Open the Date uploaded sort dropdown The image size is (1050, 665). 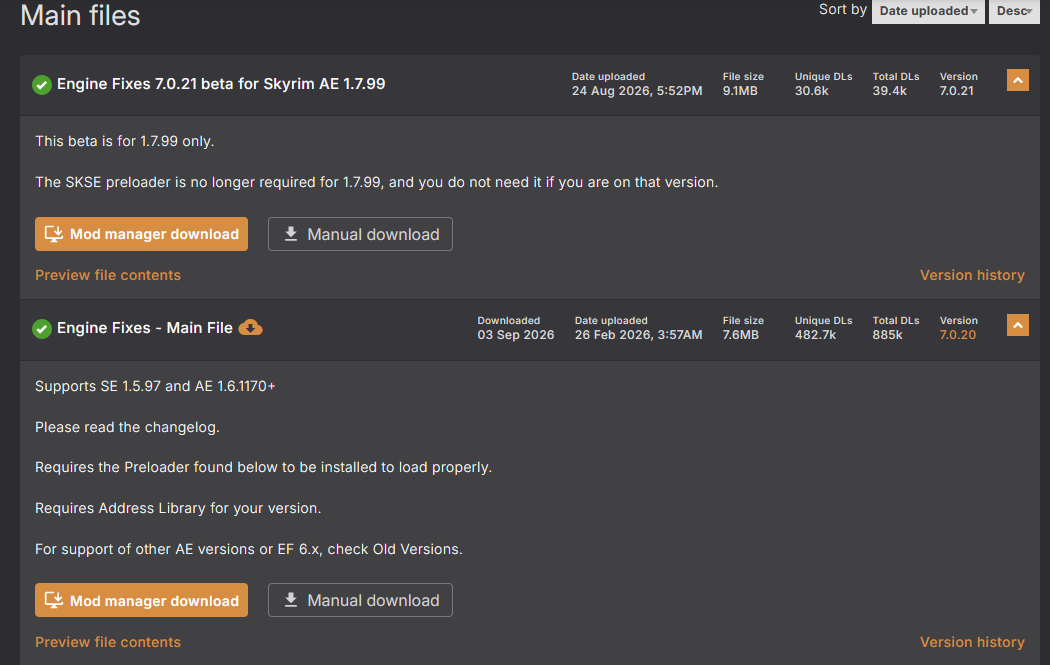(x=927, y=11)
